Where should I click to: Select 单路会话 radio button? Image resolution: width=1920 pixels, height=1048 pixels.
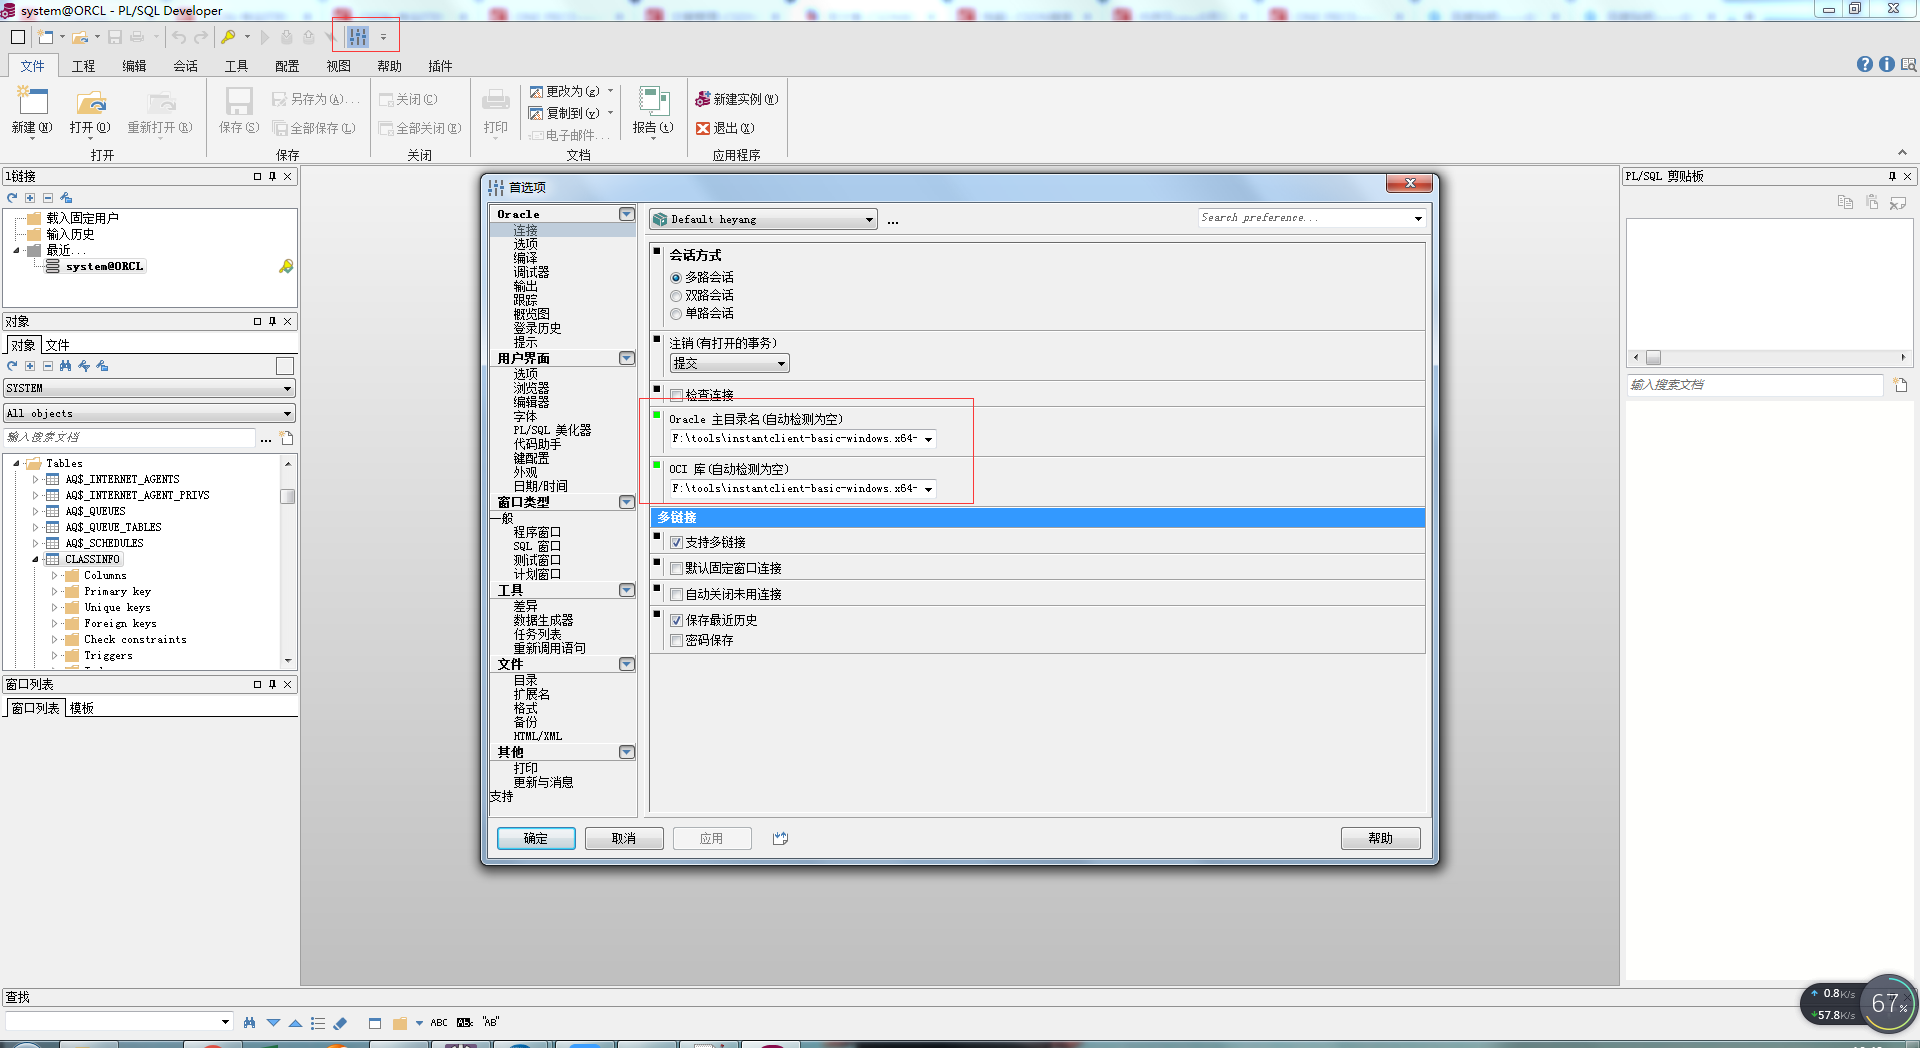676,314
